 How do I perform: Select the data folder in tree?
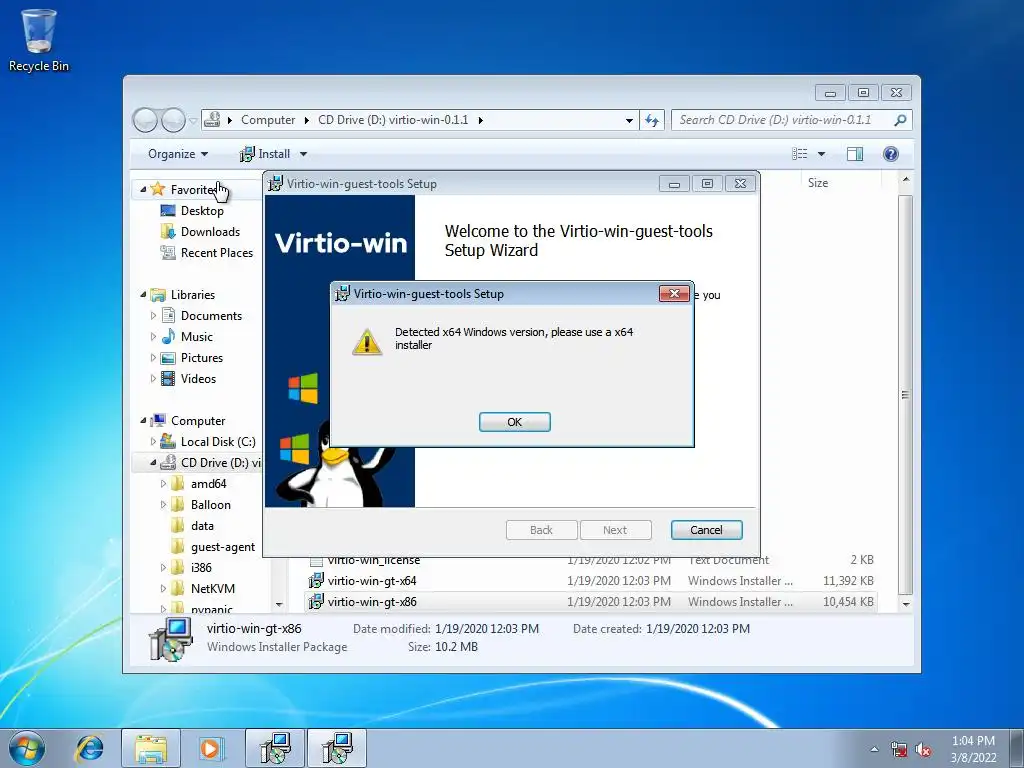[x=202, y=526]
